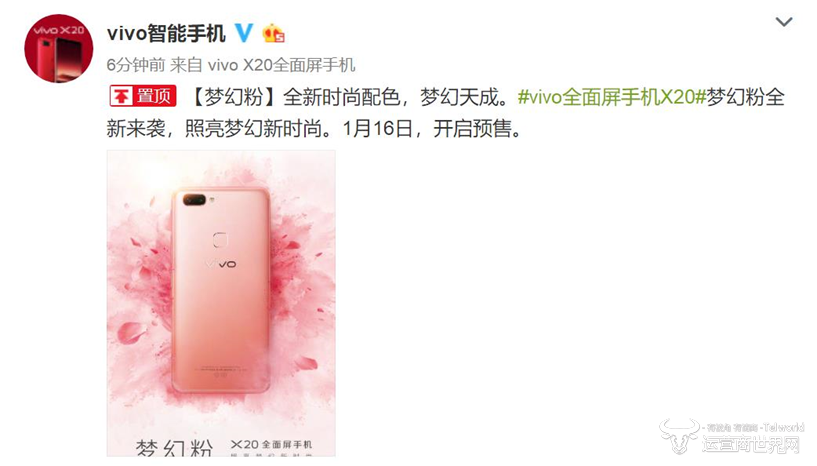Click the dual camera on pink phone

pyautogui.click(x=194, y=200)
